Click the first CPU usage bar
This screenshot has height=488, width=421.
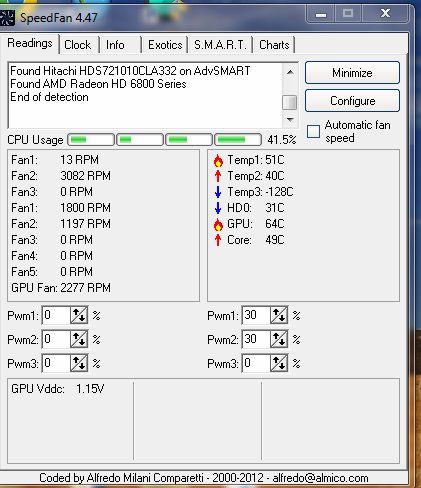(x=91, y=140)
